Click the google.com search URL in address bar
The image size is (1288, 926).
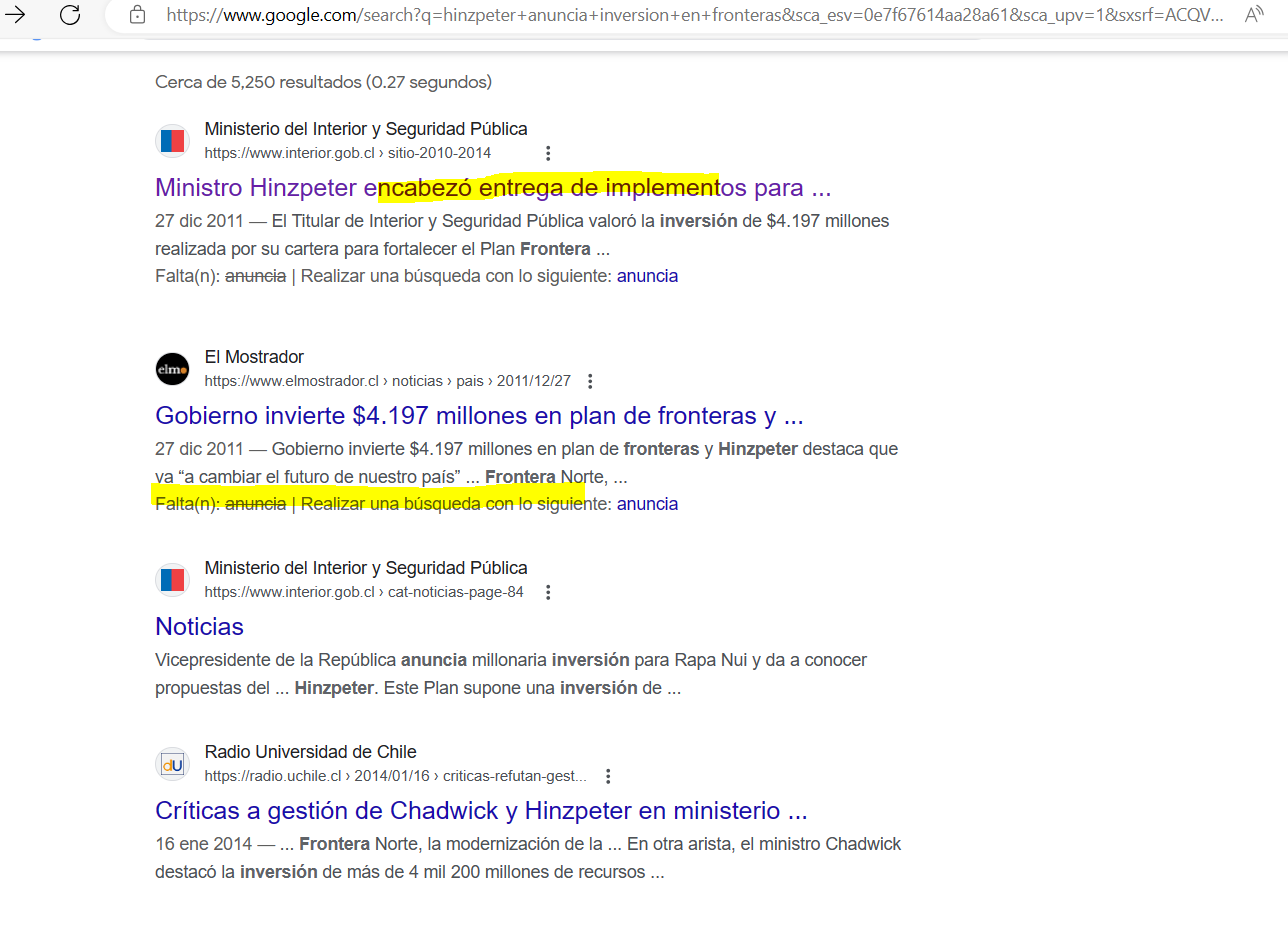point(695,15)
